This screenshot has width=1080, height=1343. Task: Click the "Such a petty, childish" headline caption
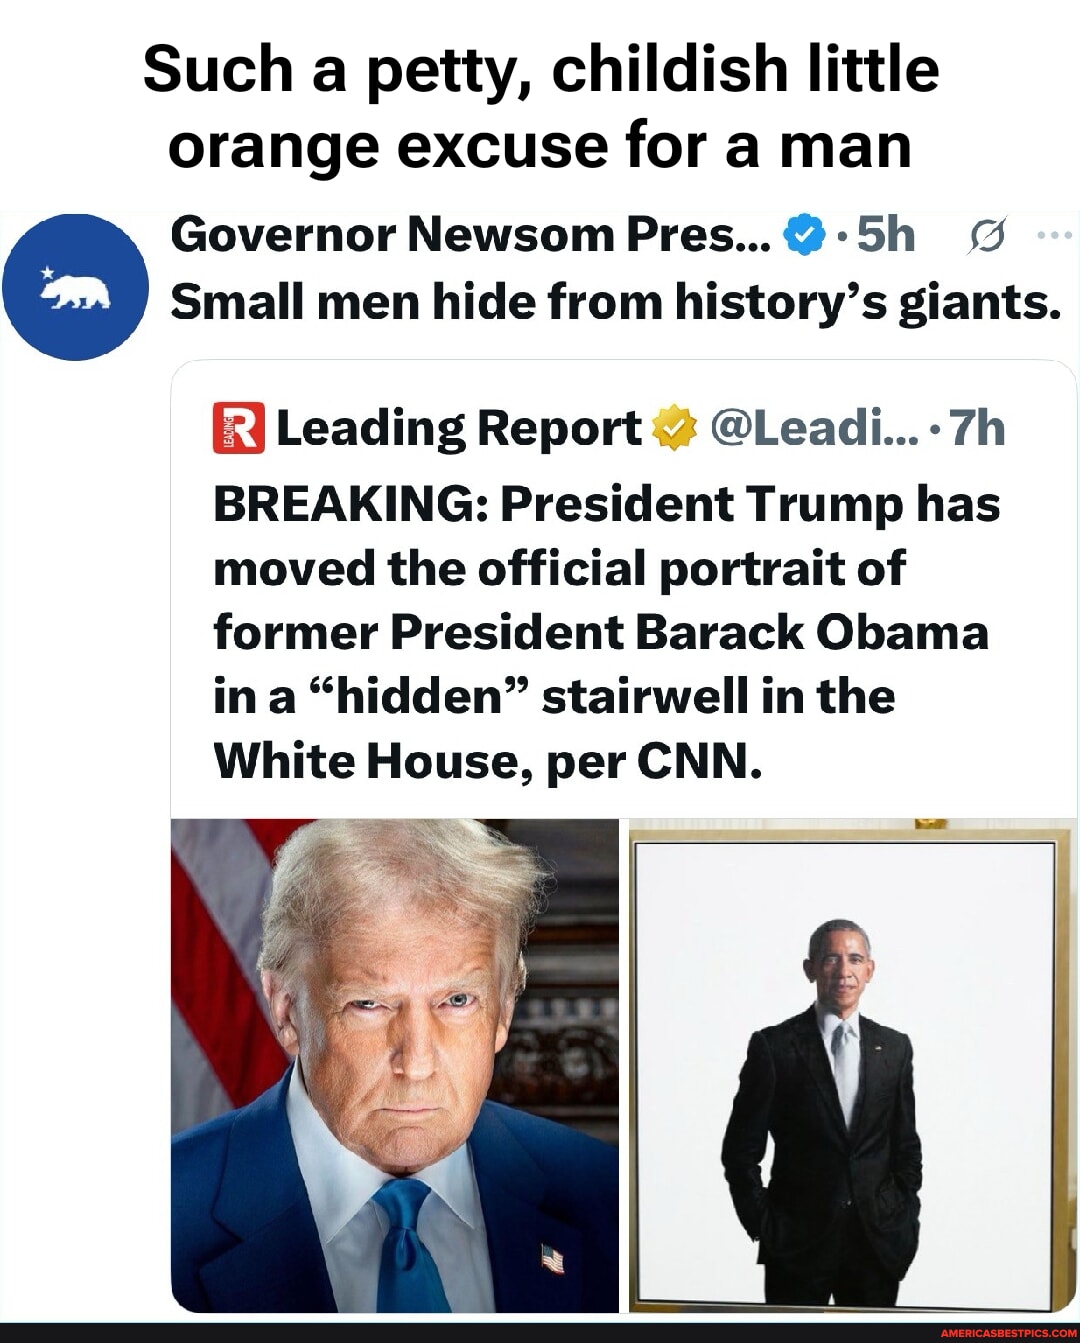(x=540, y=107)
